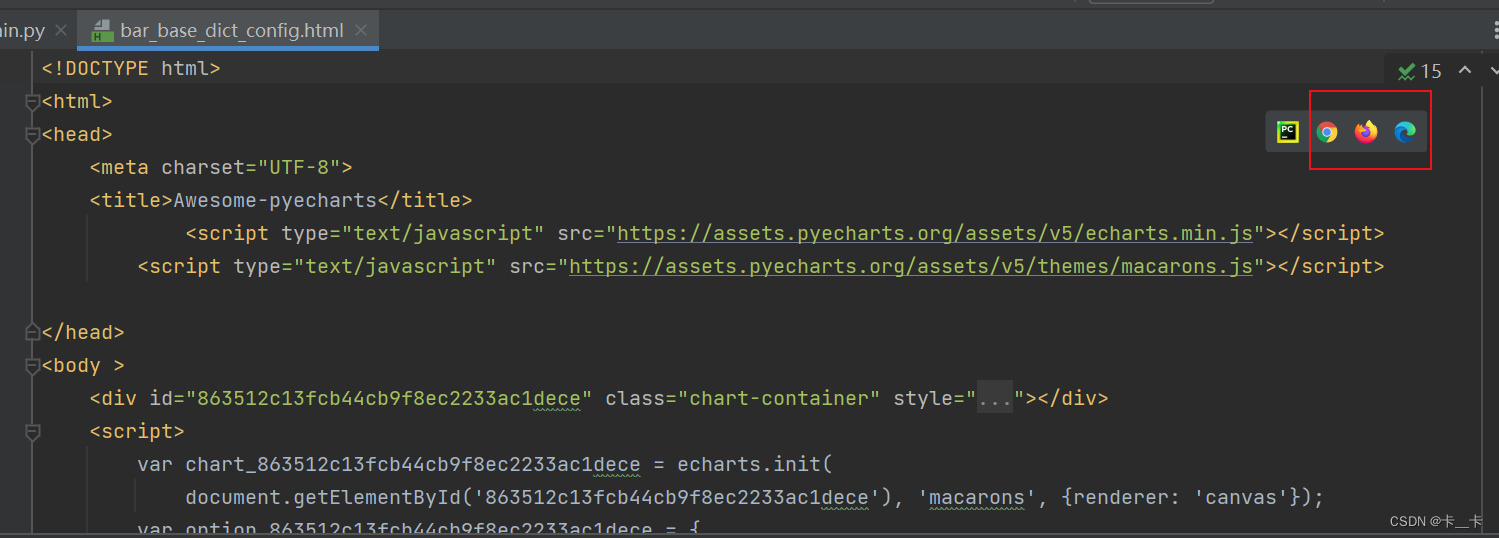Collapse the <head> block fold marker
The height and width of the screenshot is (538, 1499).
(32, 135)
